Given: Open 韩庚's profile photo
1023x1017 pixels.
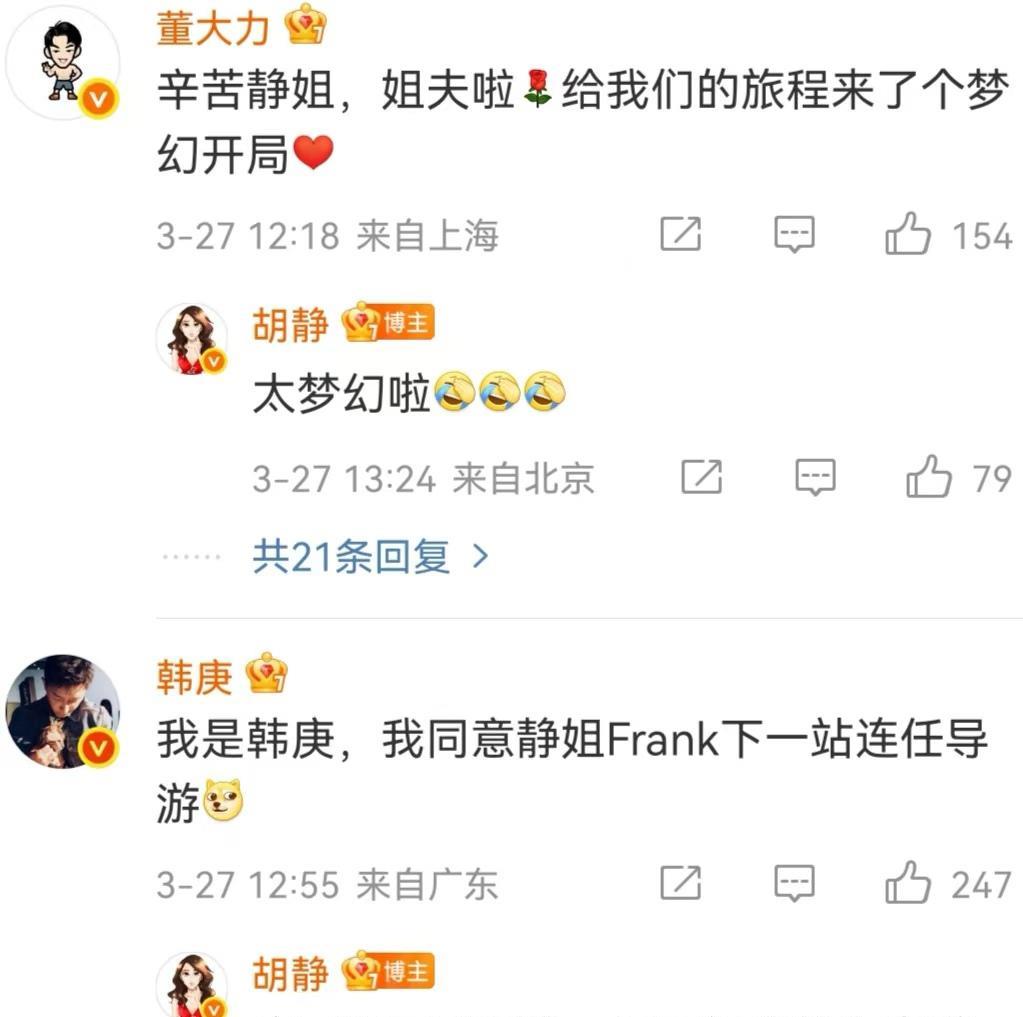Looking at the screenshot, I should pyautogui.click(x=63, y=712).
